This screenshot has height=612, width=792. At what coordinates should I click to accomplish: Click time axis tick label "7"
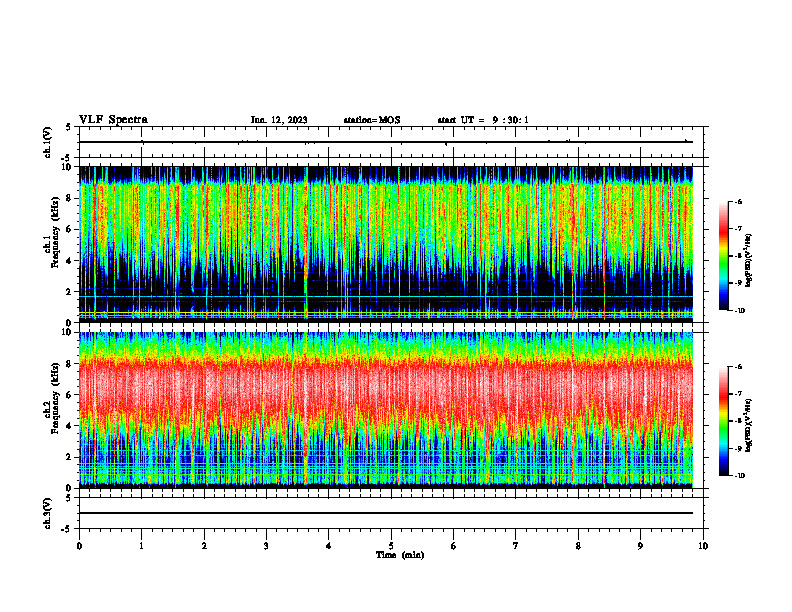point(516,546)
